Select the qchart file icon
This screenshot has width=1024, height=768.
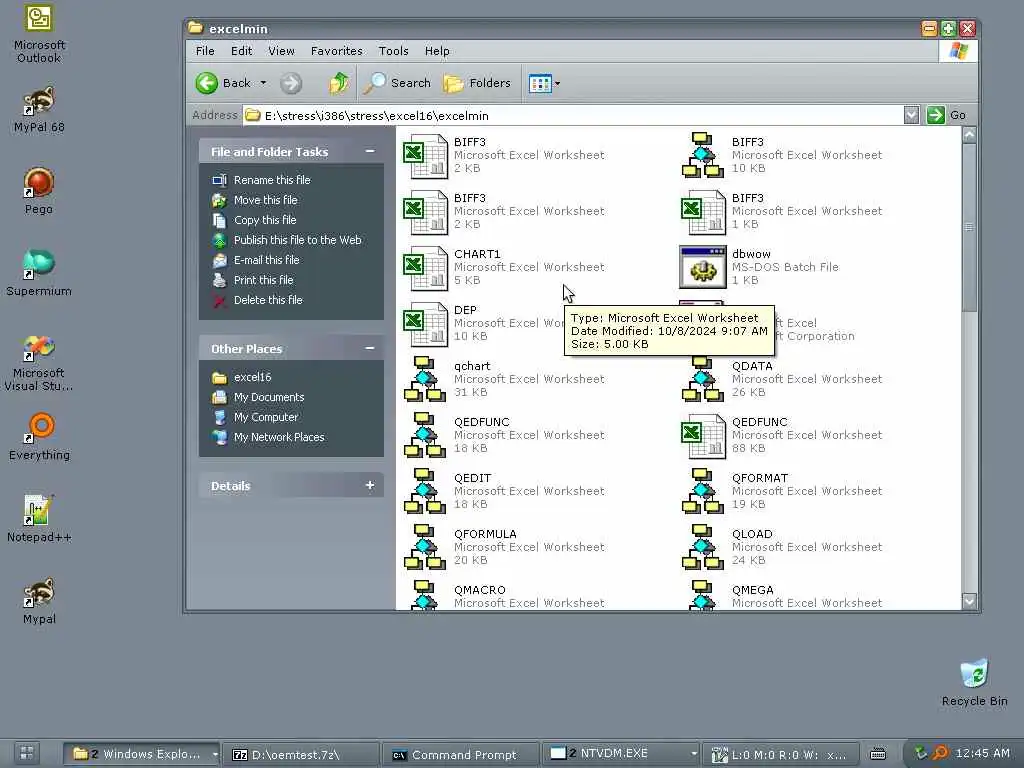(x=425, y=379)
